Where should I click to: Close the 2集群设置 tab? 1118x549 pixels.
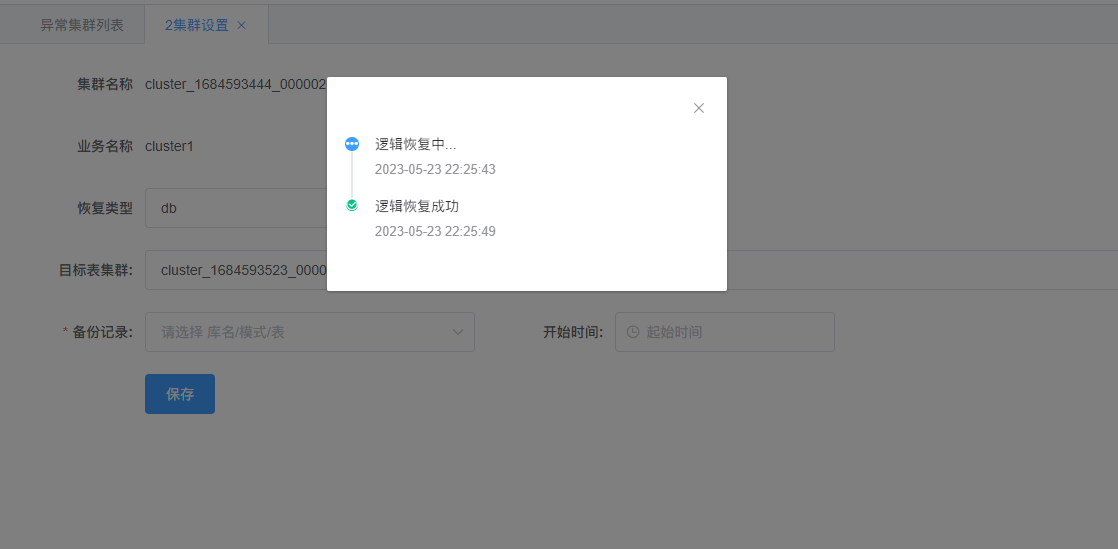point(241,25)
